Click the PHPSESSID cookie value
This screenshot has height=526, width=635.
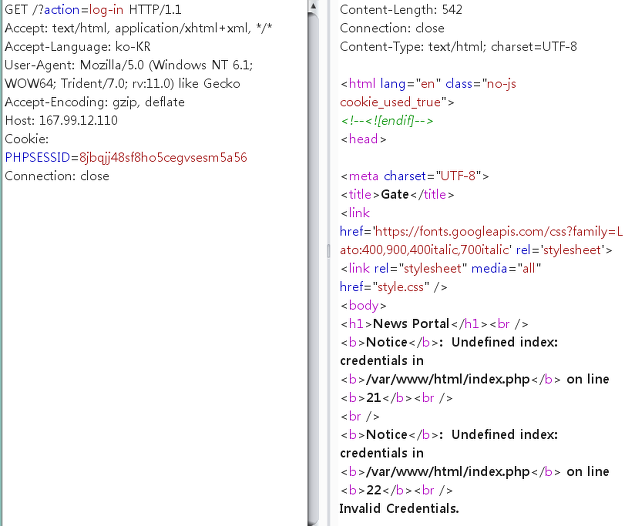pyautogui.click(x=163, y=157)
